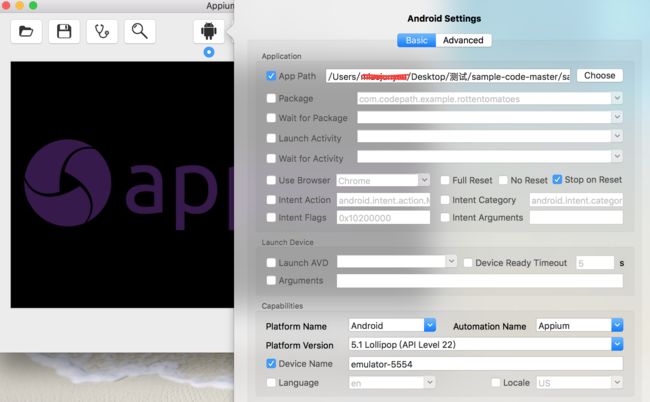Uncheck the Device Name checkbox
This screenshot has height=402, width=650.
coord(271,363)
